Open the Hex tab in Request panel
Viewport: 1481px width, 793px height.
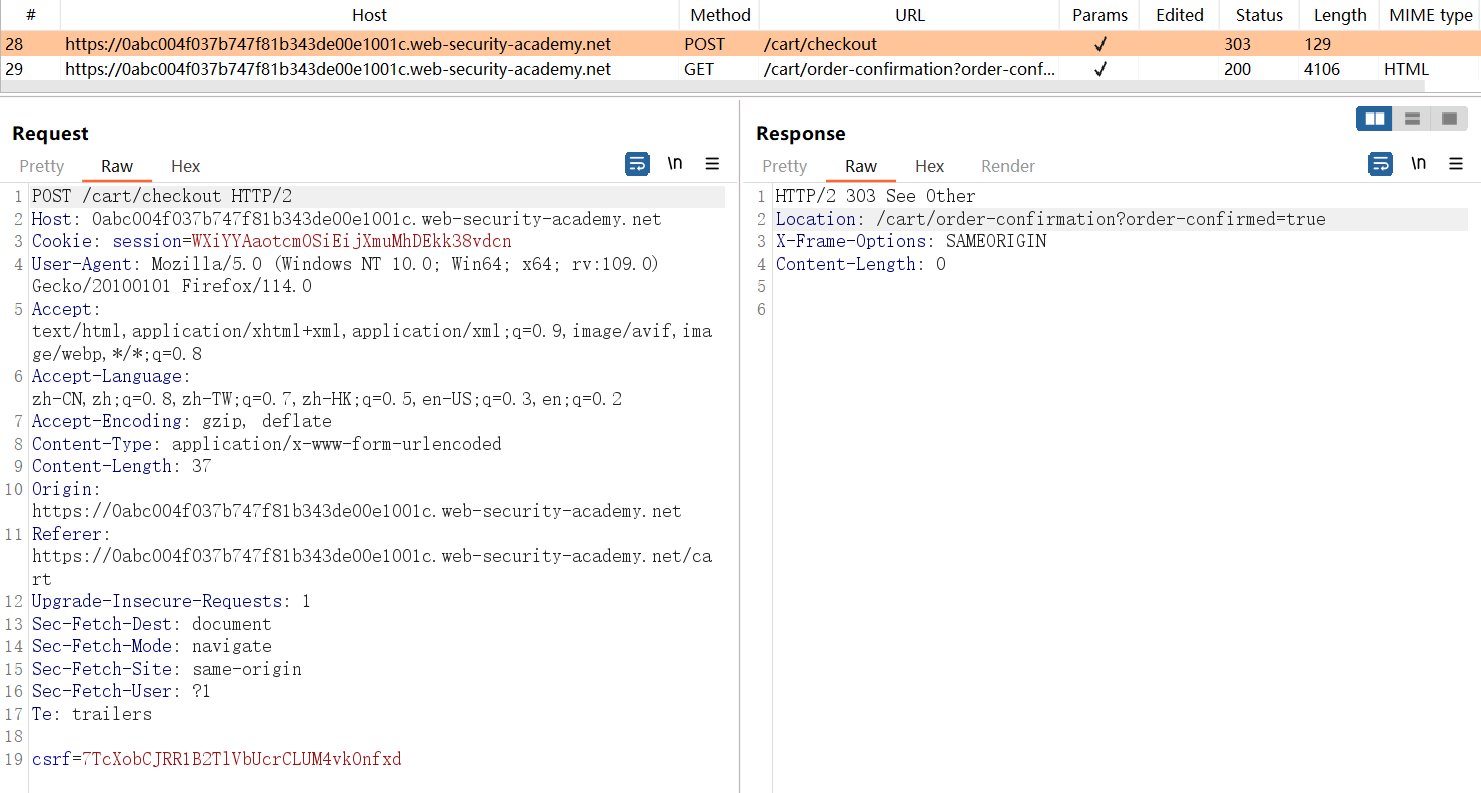185,166
